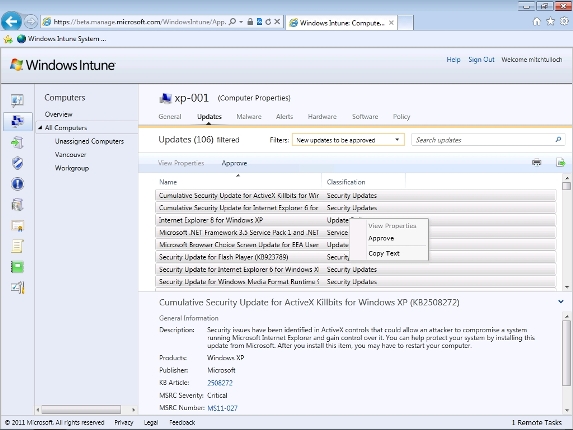Open the Endpoint Protection shield icon

(x=17, y=163)
